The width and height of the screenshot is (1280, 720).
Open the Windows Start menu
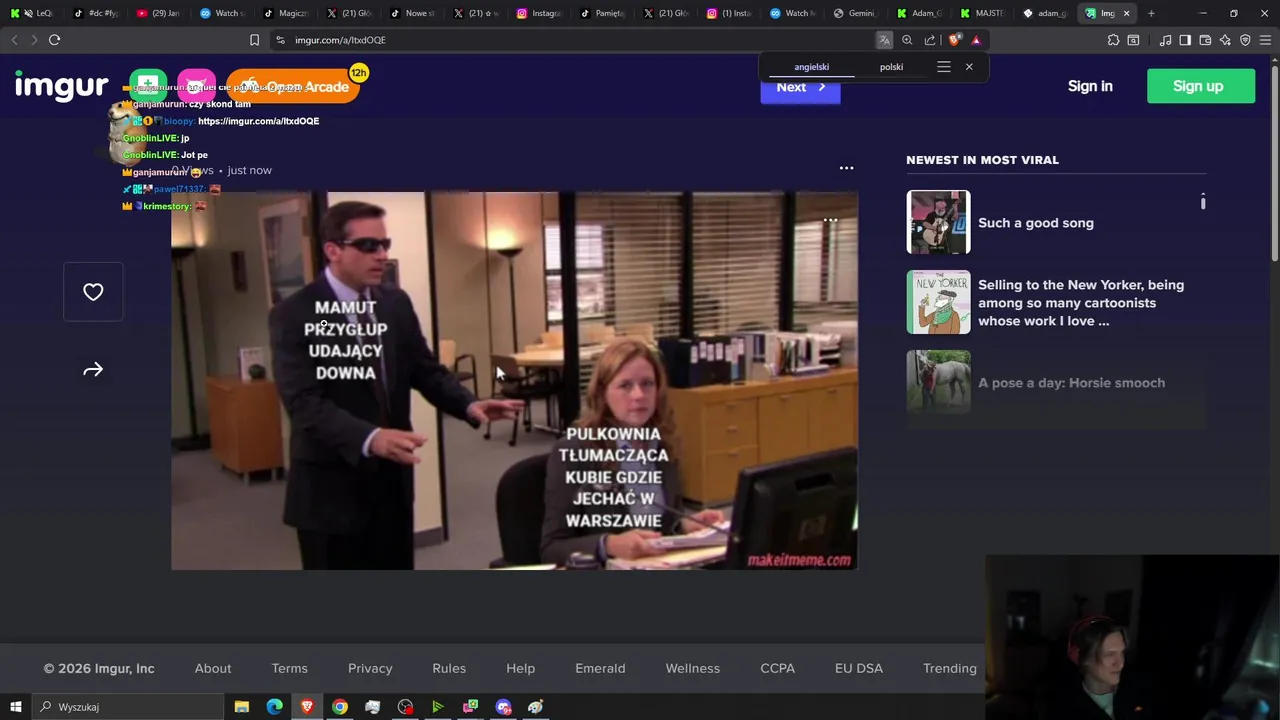click(x=15, y=707)
